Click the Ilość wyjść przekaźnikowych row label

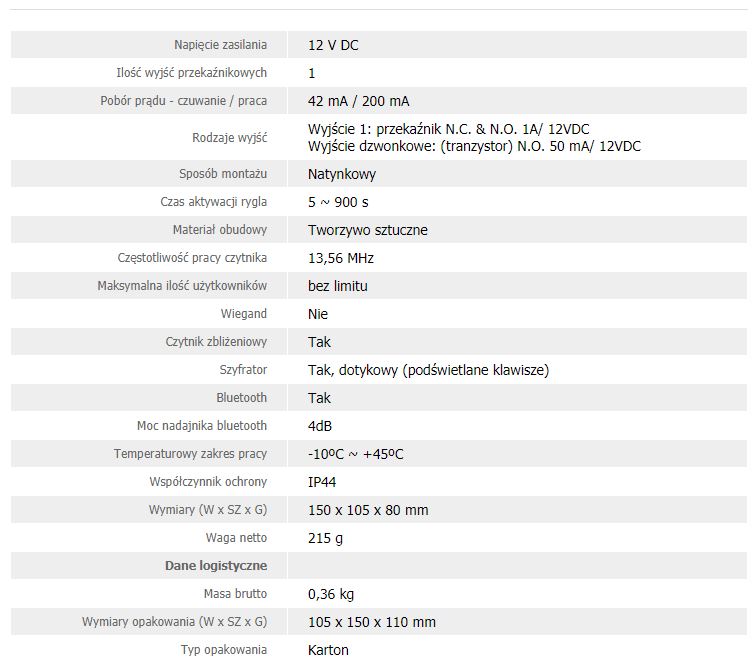click(x=191, y=73)
